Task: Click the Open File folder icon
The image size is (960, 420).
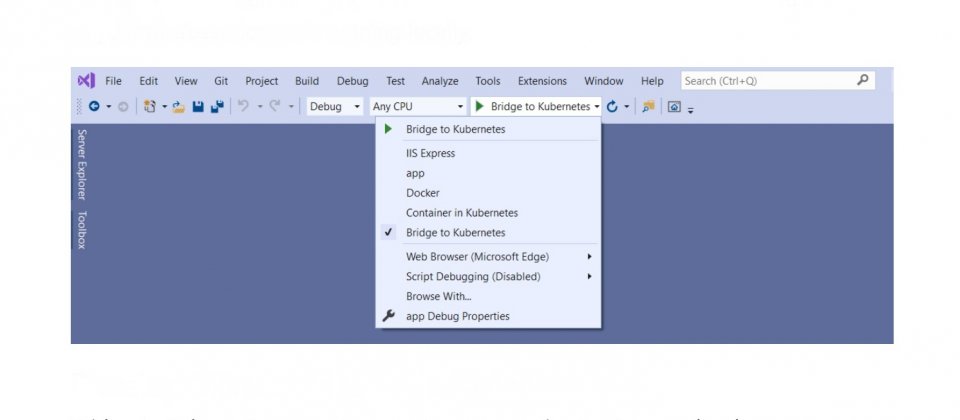Action: (x=179, y=106)
